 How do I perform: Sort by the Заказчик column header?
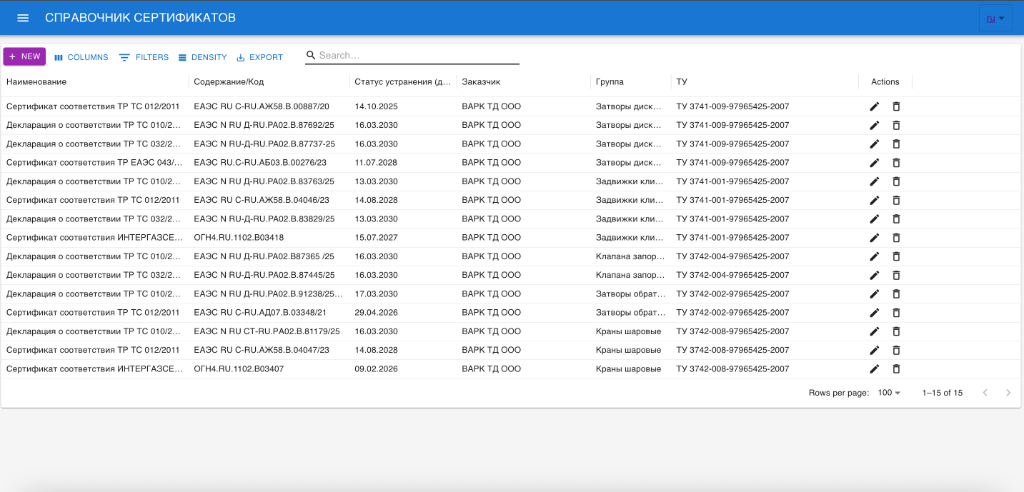point(480,81)
